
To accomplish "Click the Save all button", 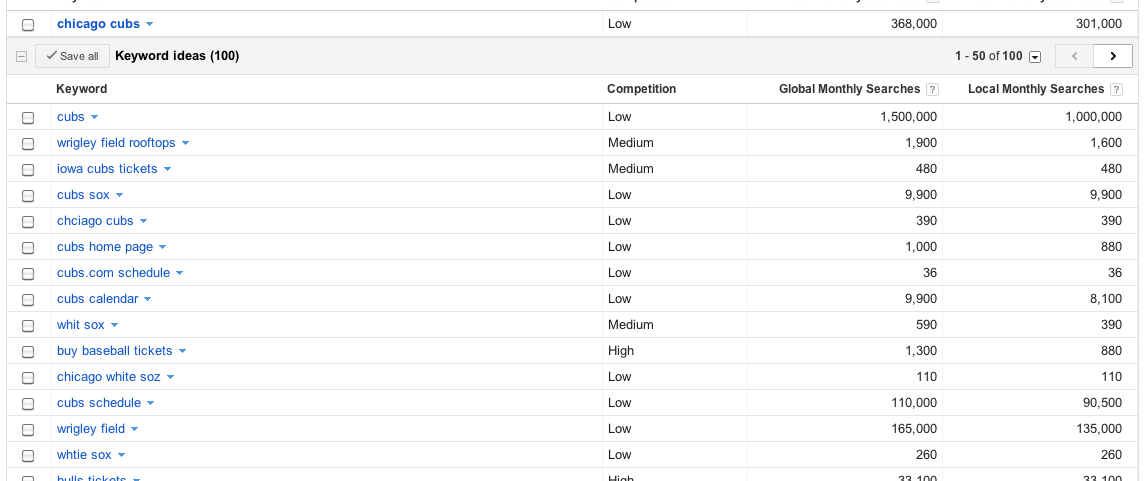I will [72, 56].
